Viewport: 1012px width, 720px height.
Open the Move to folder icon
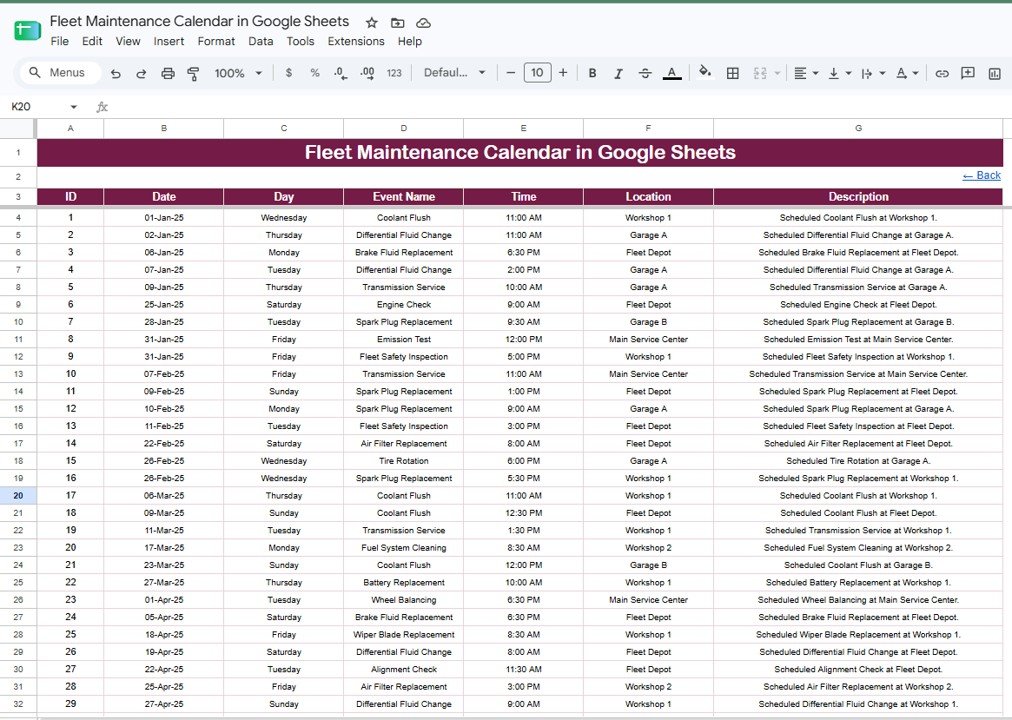click(398, 23)
